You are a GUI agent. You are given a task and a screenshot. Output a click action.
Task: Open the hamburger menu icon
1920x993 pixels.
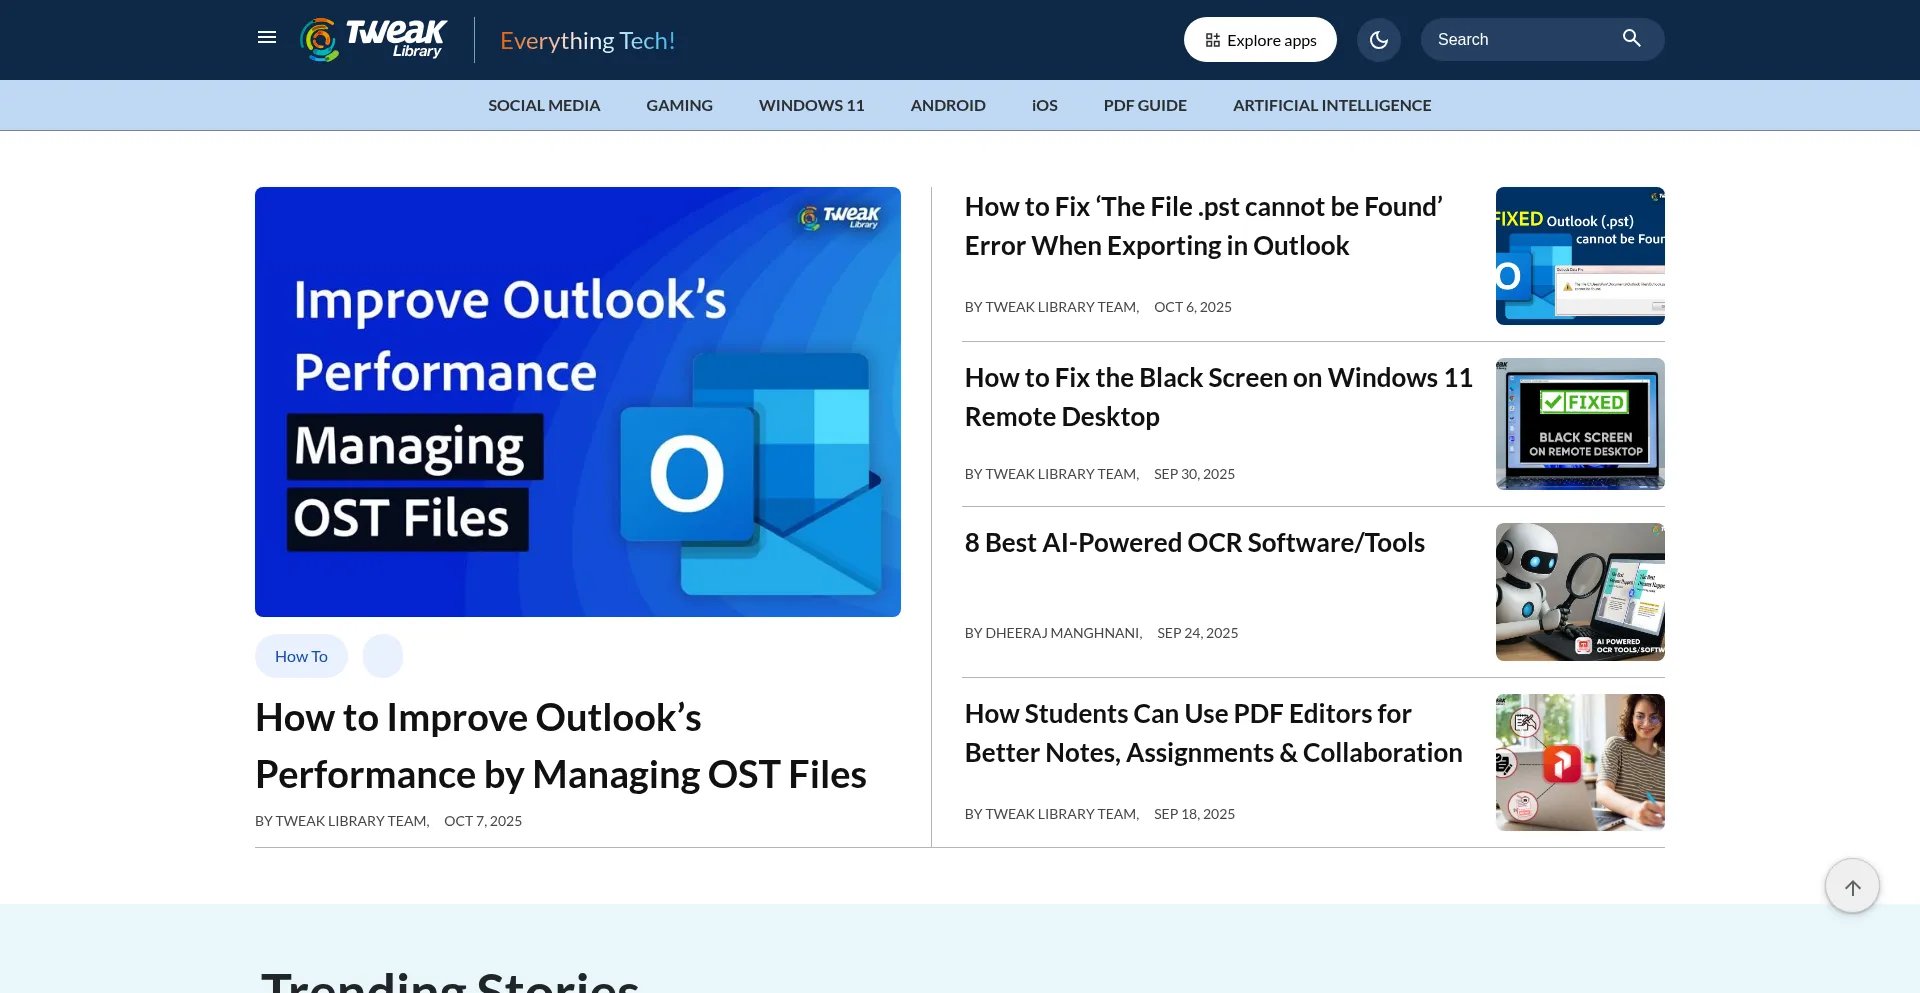[x=267, y=38]
